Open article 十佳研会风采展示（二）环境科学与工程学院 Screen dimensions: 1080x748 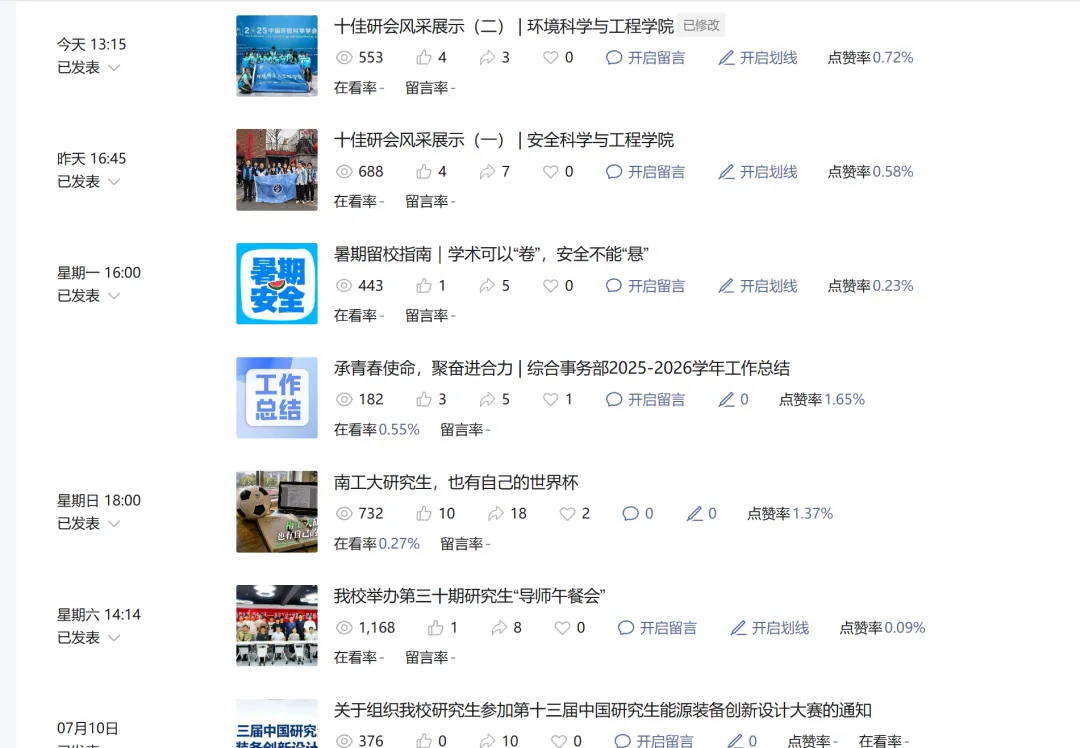[x=503, y=26]
